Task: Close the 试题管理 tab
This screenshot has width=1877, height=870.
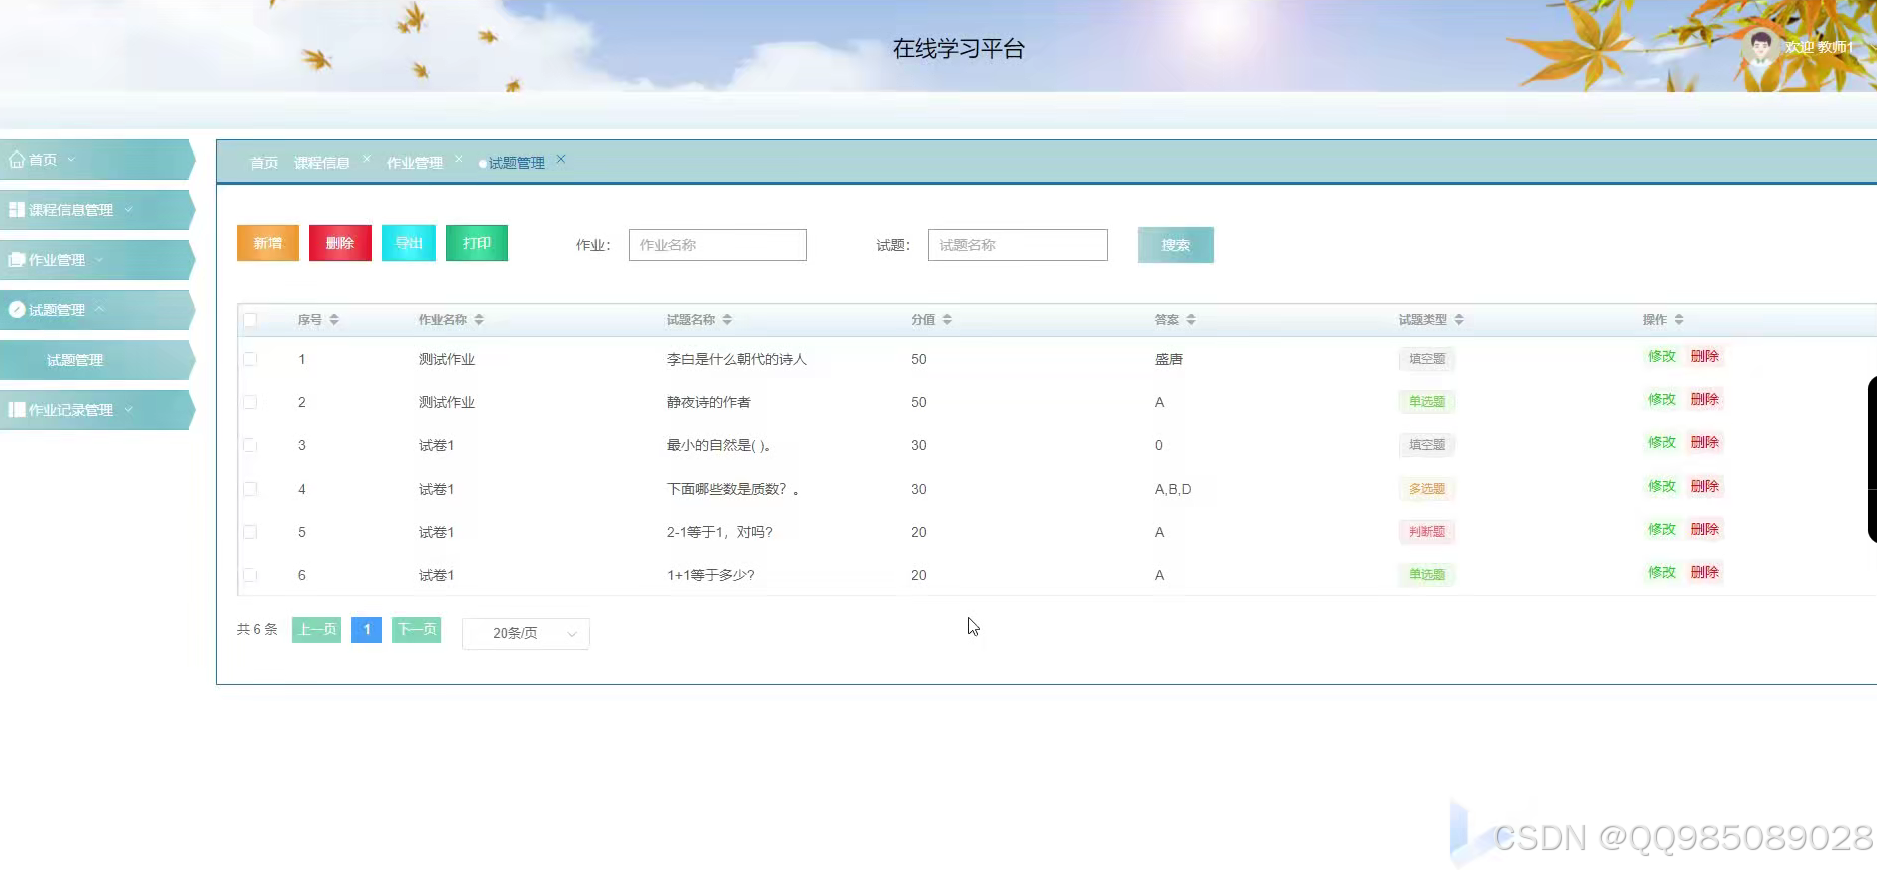Action: tap(561, 159)
